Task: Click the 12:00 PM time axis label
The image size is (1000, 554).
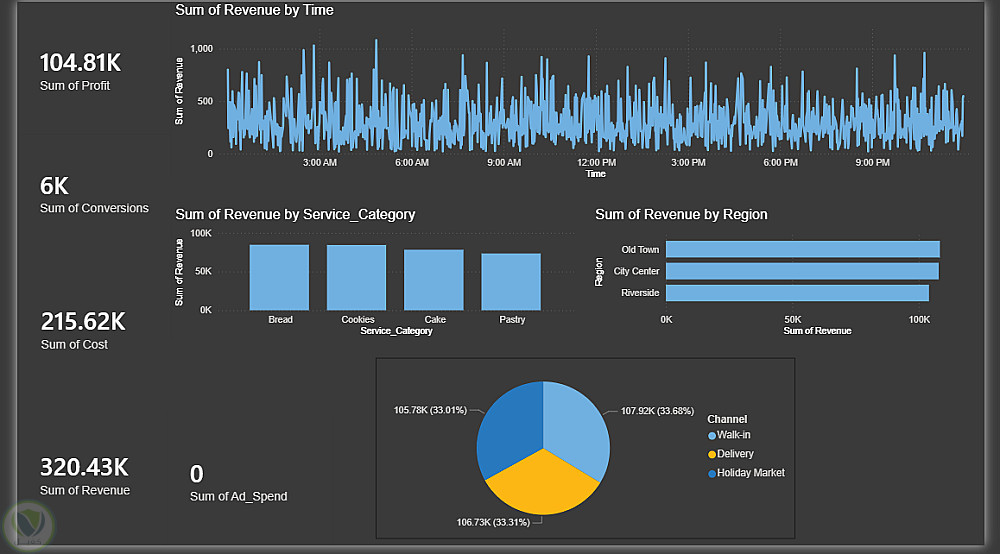Action: pos(596,163)
